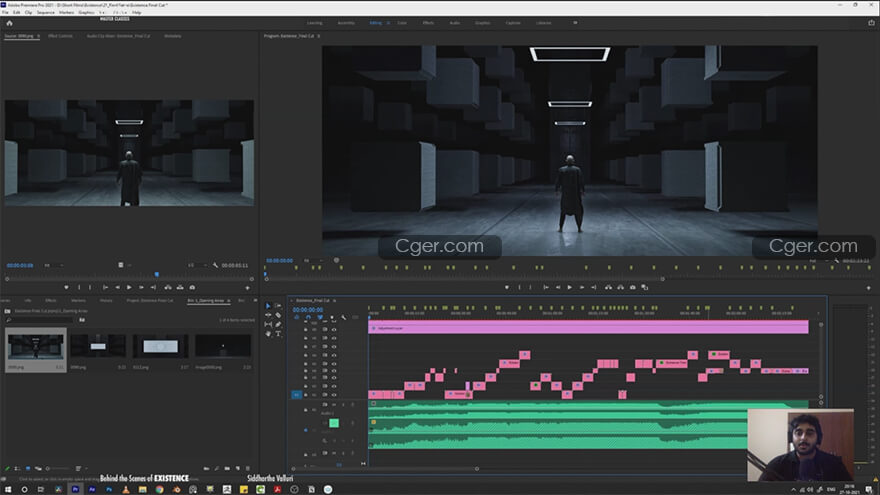The height and width of the screenshot is (495, 880).
Task: Open the Program monitor button editor plus icon
Action: pyautogui.click(x=869, y=288)
